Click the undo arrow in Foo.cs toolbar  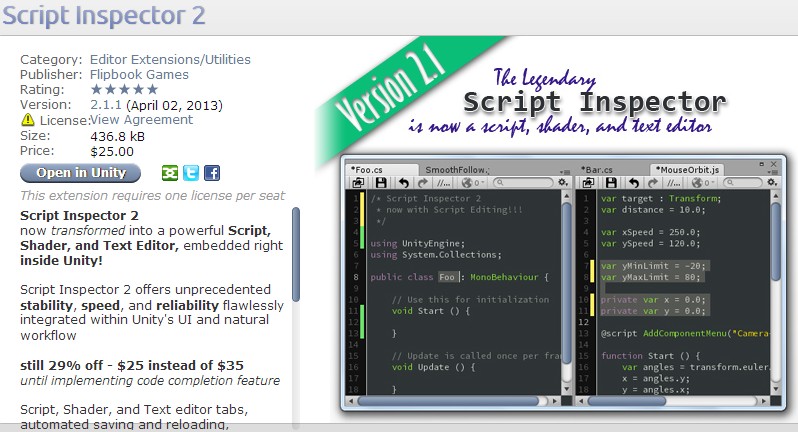404,182
